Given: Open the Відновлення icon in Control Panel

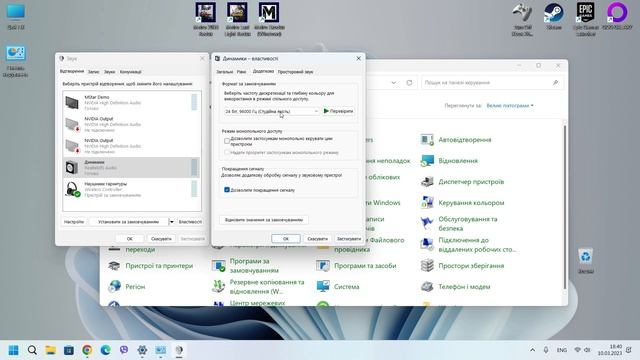Looking at the screenshot, I should tap(427, 161).
